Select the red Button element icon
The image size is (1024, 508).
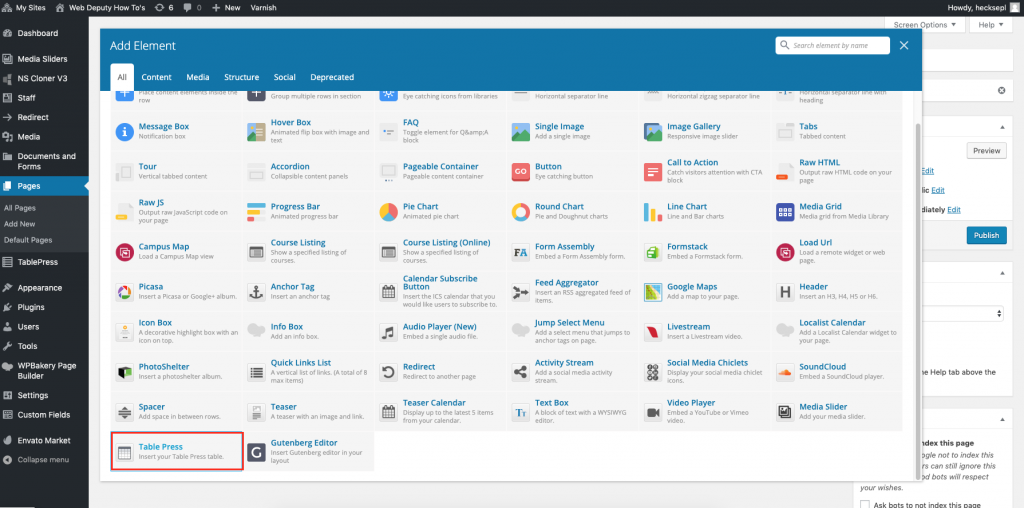point(520,172)
